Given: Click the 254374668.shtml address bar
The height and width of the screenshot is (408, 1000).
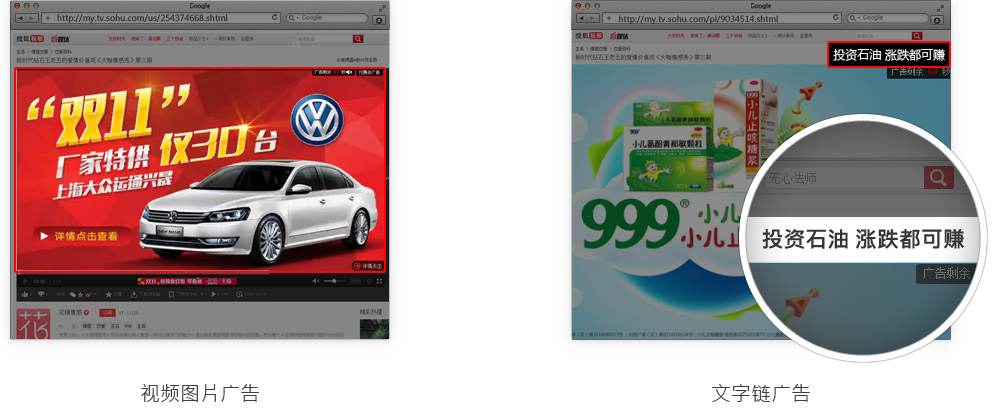Looking at the screenshot, I should (160, 18).
